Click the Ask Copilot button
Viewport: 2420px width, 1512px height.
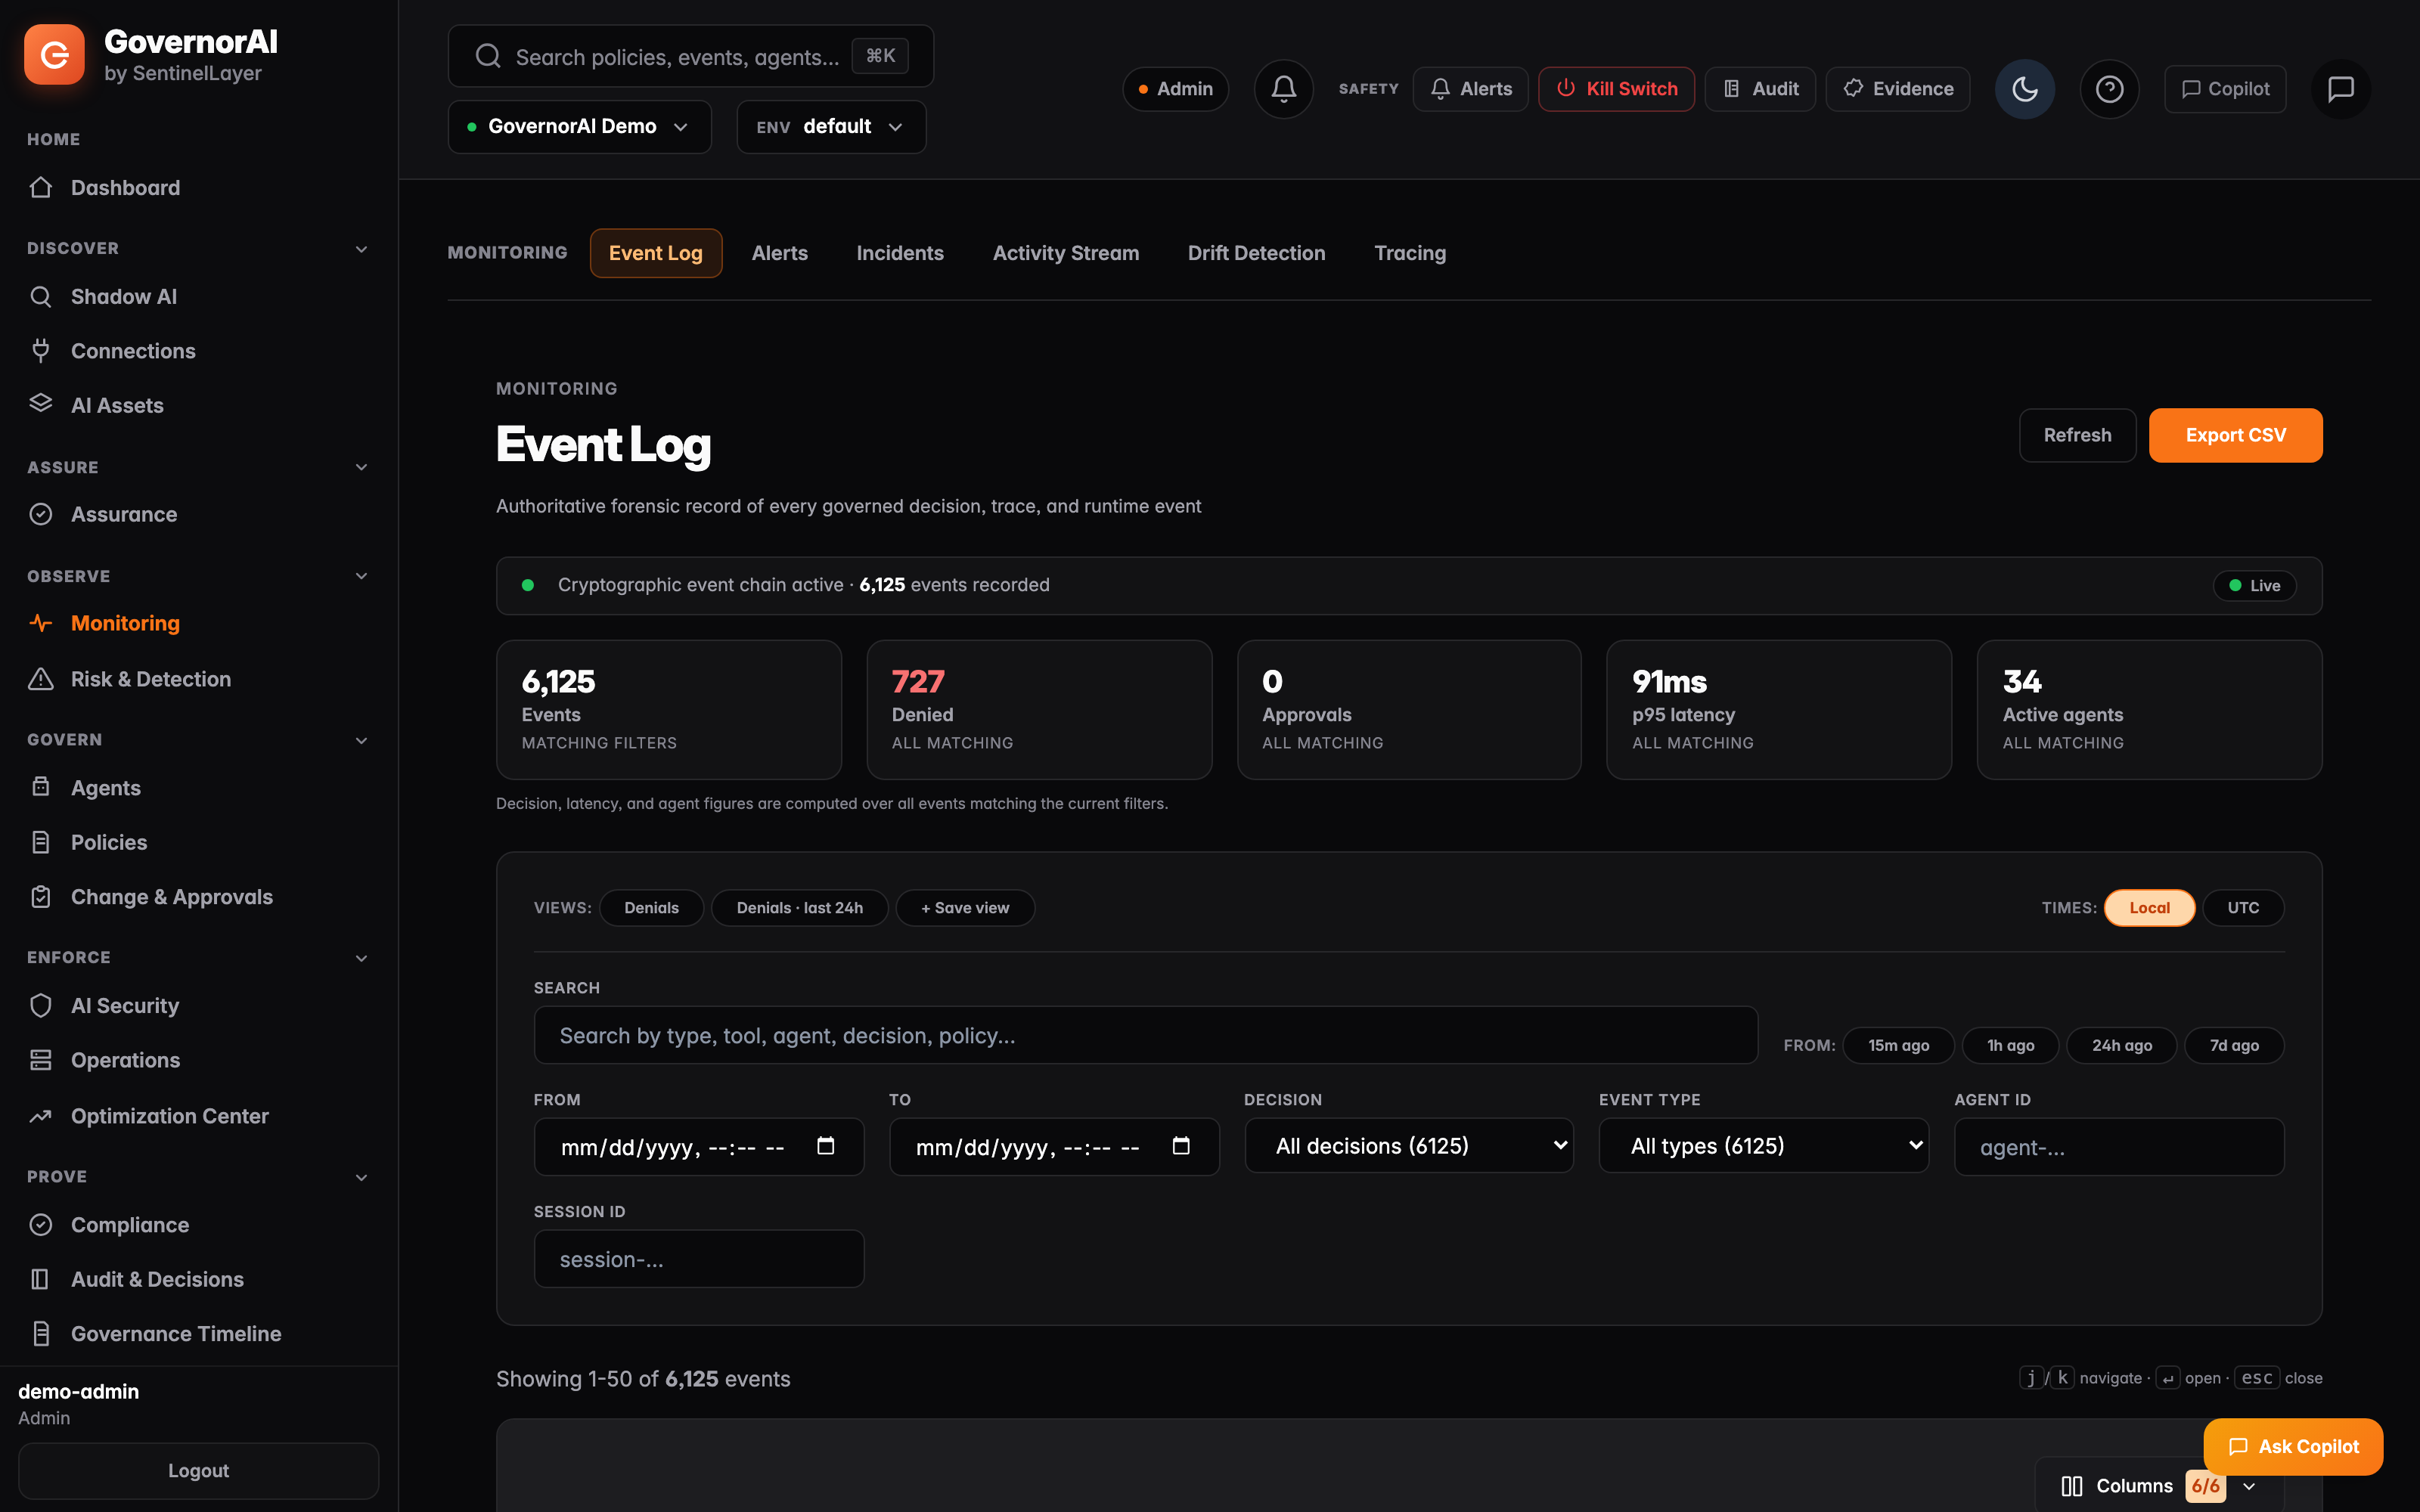2293,1447
